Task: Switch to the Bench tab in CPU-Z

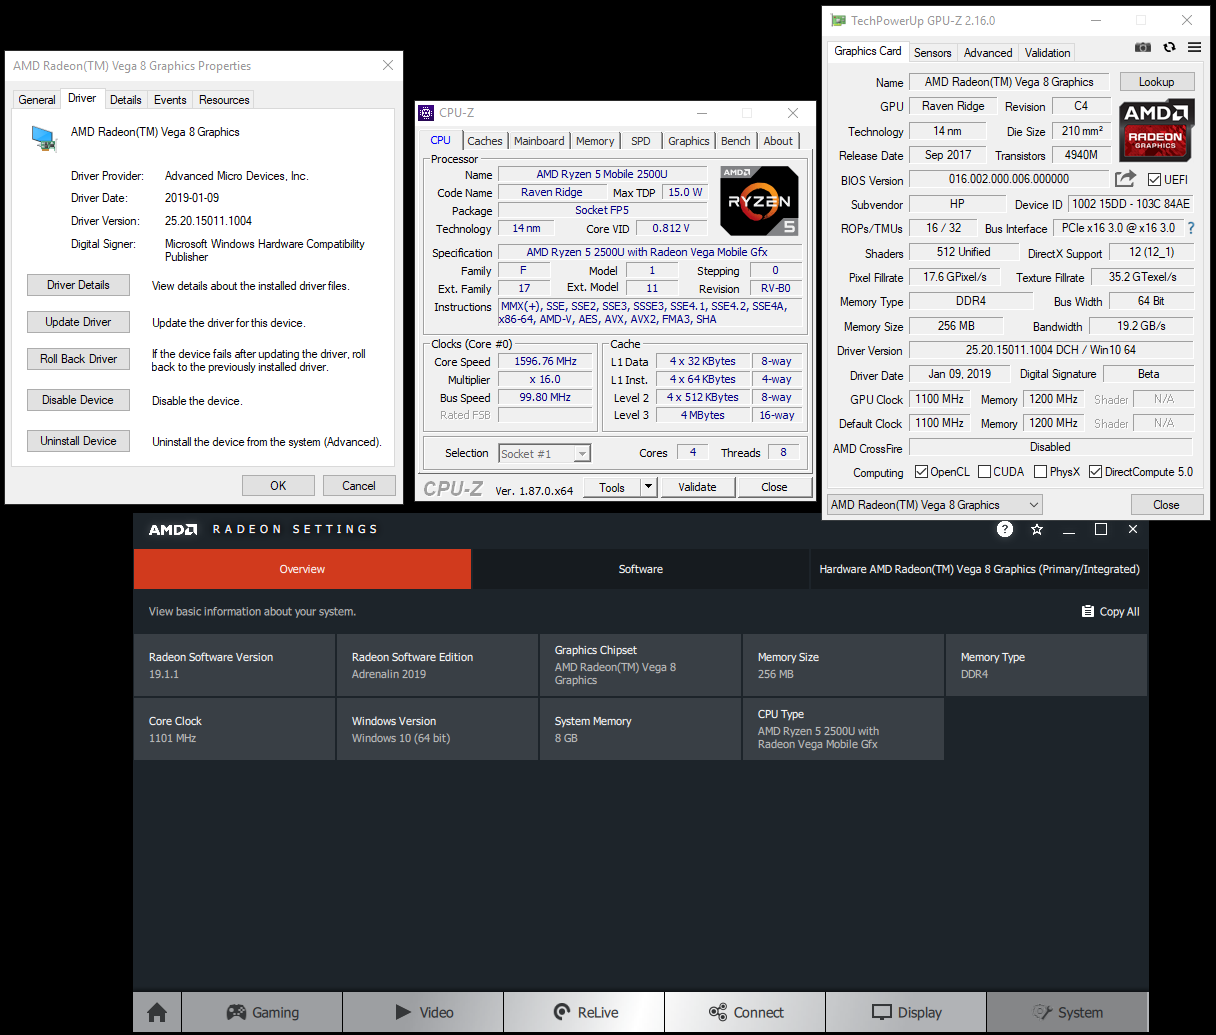Action: coord(735,141)
